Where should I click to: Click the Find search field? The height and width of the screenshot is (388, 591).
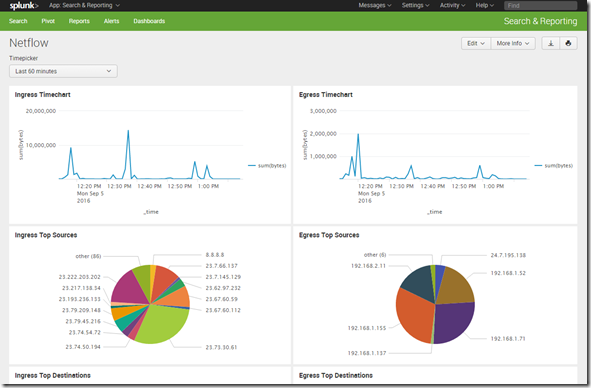(x=540, y=5)
